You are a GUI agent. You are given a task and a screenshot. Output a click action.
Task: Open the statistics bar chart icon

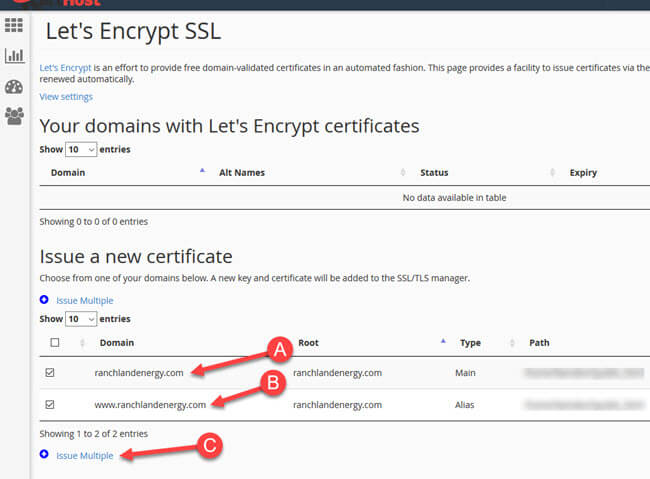[15, 55]
